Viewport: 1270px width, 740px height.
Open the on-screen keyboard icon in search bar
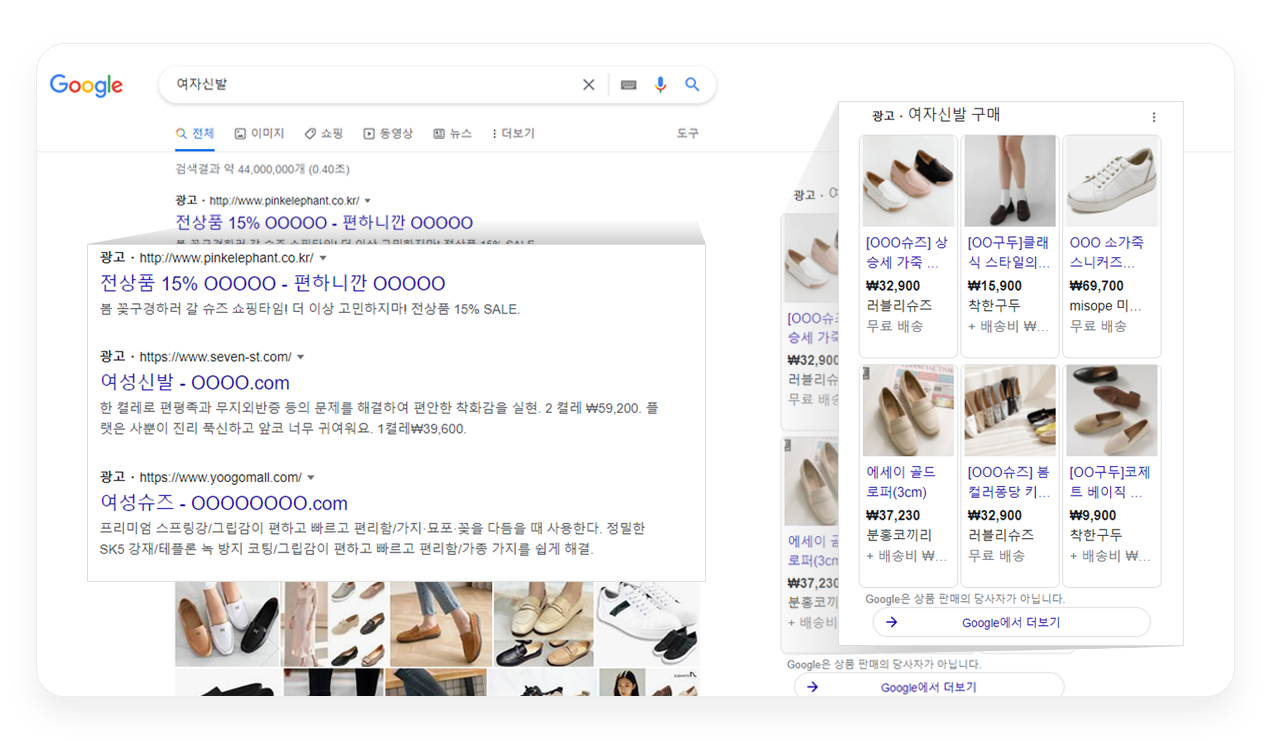[628, 85]
